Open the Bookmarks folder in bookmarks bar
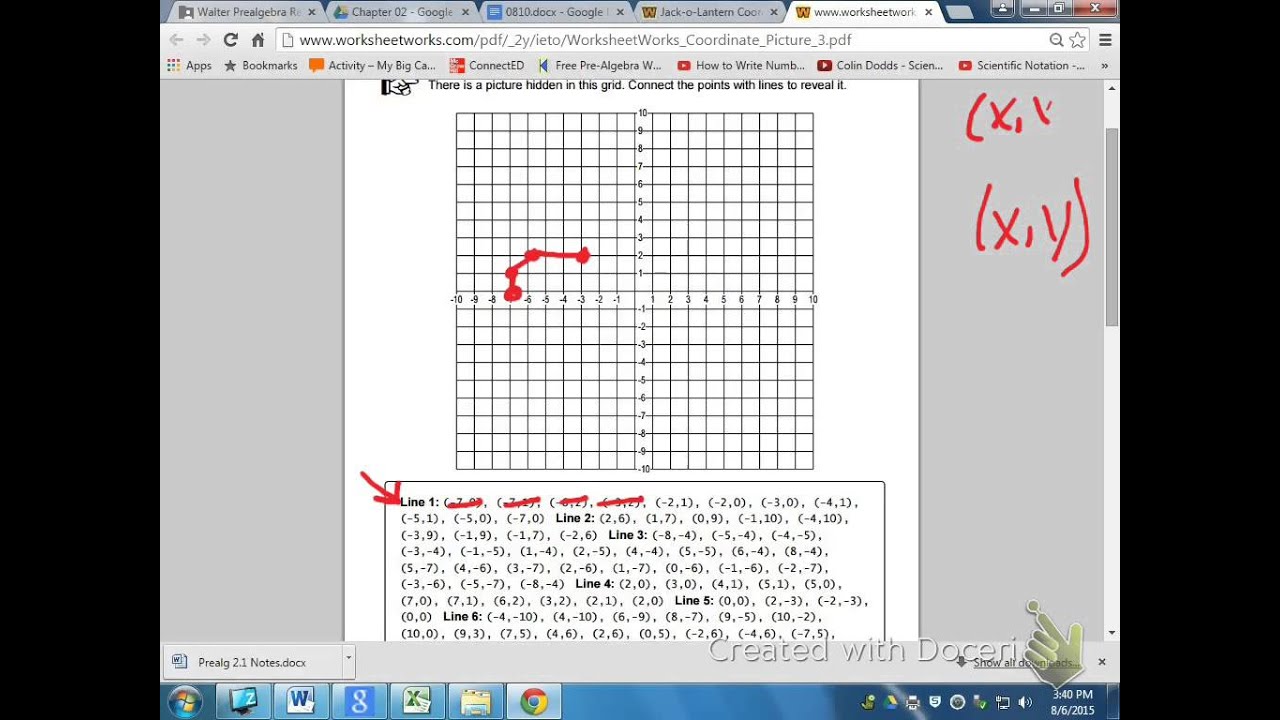The image size is (1280, 720). 260,65
